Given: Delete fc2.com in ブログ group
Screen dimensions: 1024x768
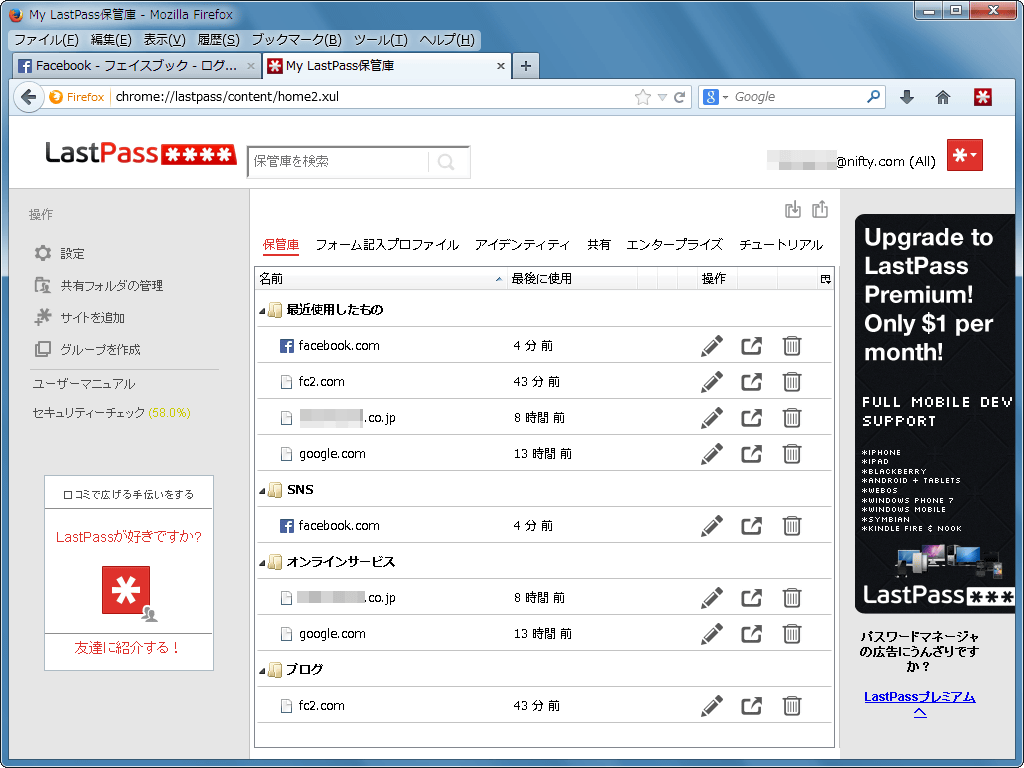Looking at the screenshot, I should click(792, 705).
